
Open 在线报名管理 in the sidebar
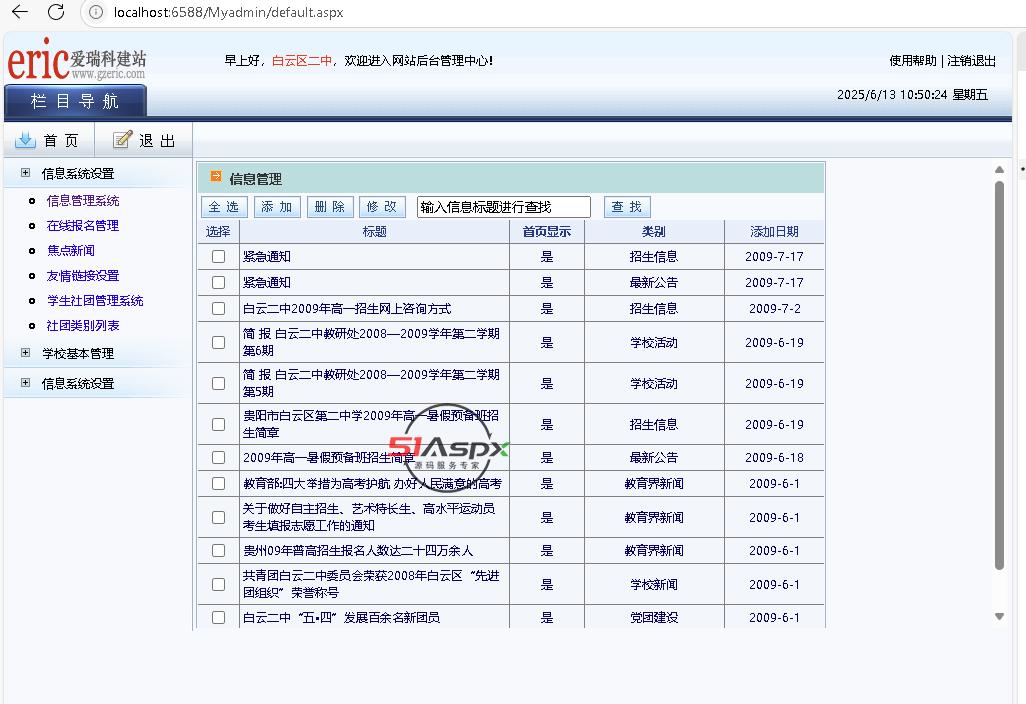click(83, 226)
